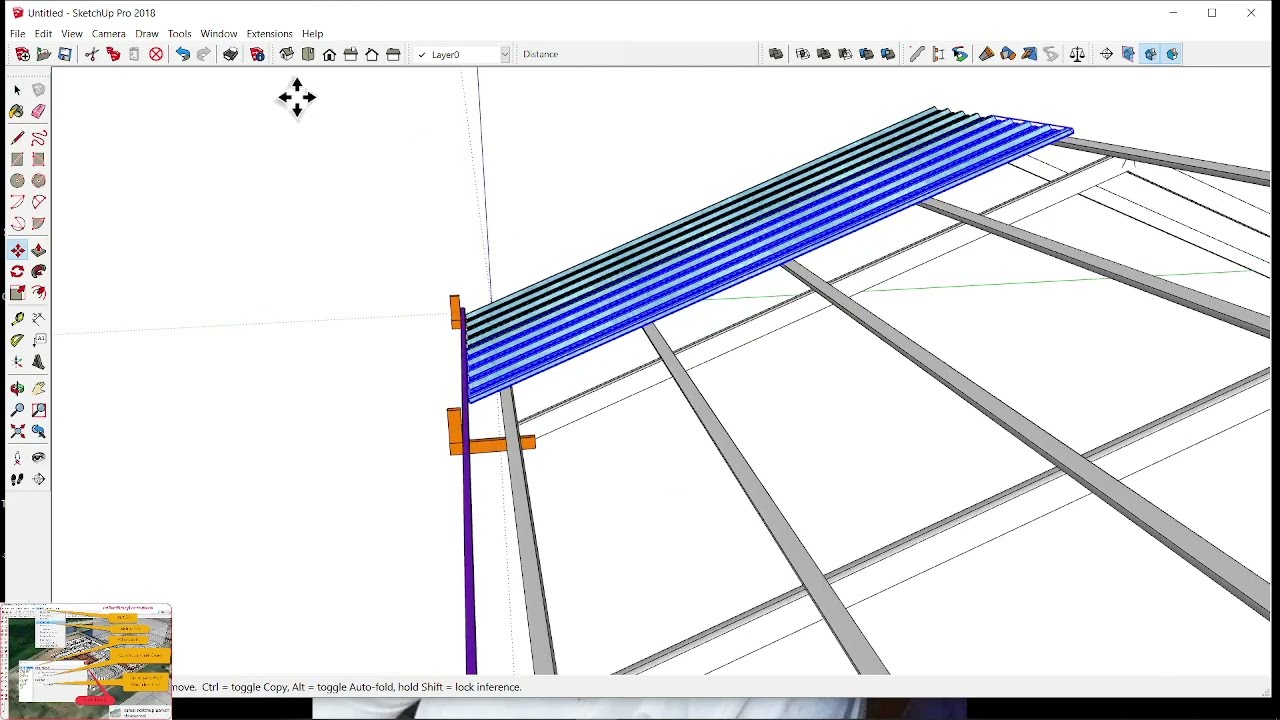This screenshot has height=720, width=1280.
Task: Select the Polygon tool
Action: pos(38,181)
